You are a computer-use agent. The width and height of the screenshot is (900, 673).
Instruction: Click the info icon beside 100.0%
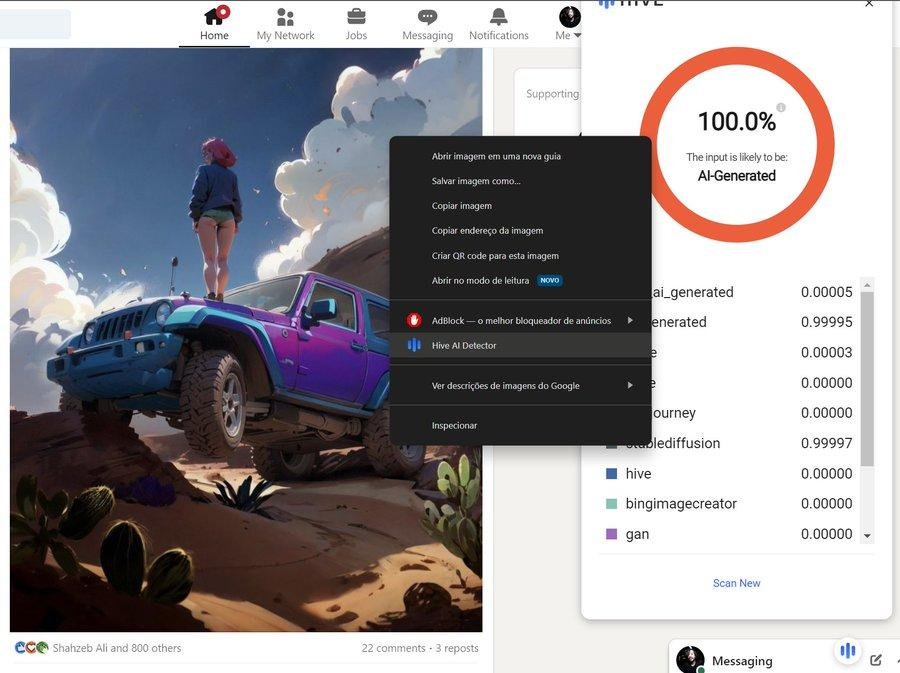coord(781,107)
